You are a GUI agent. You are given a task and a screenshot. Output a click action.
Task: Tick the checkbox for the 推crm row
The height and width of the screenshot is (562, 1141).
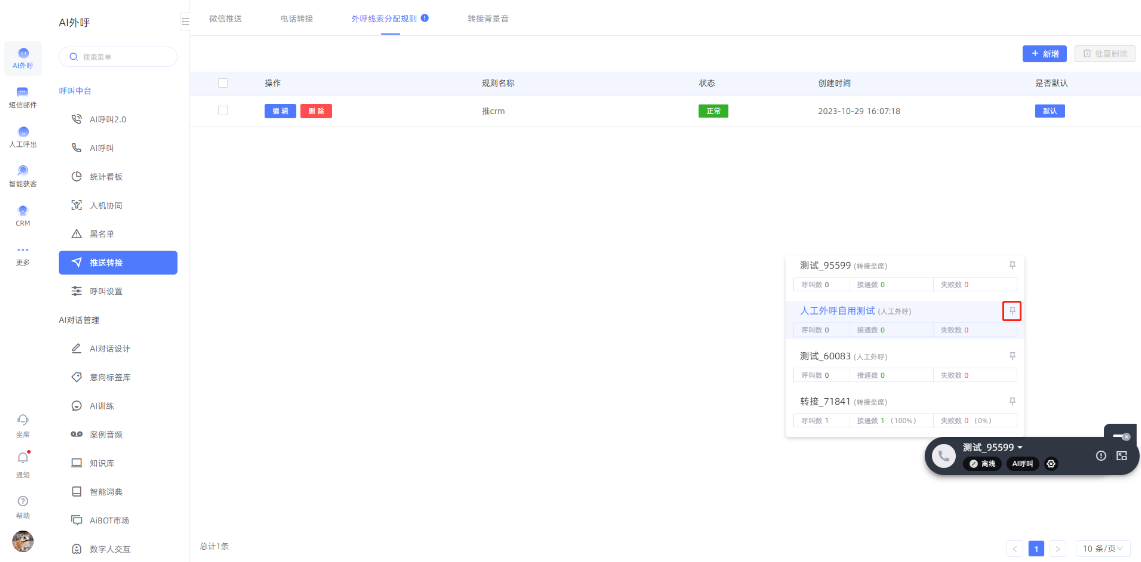coord(223,111)
